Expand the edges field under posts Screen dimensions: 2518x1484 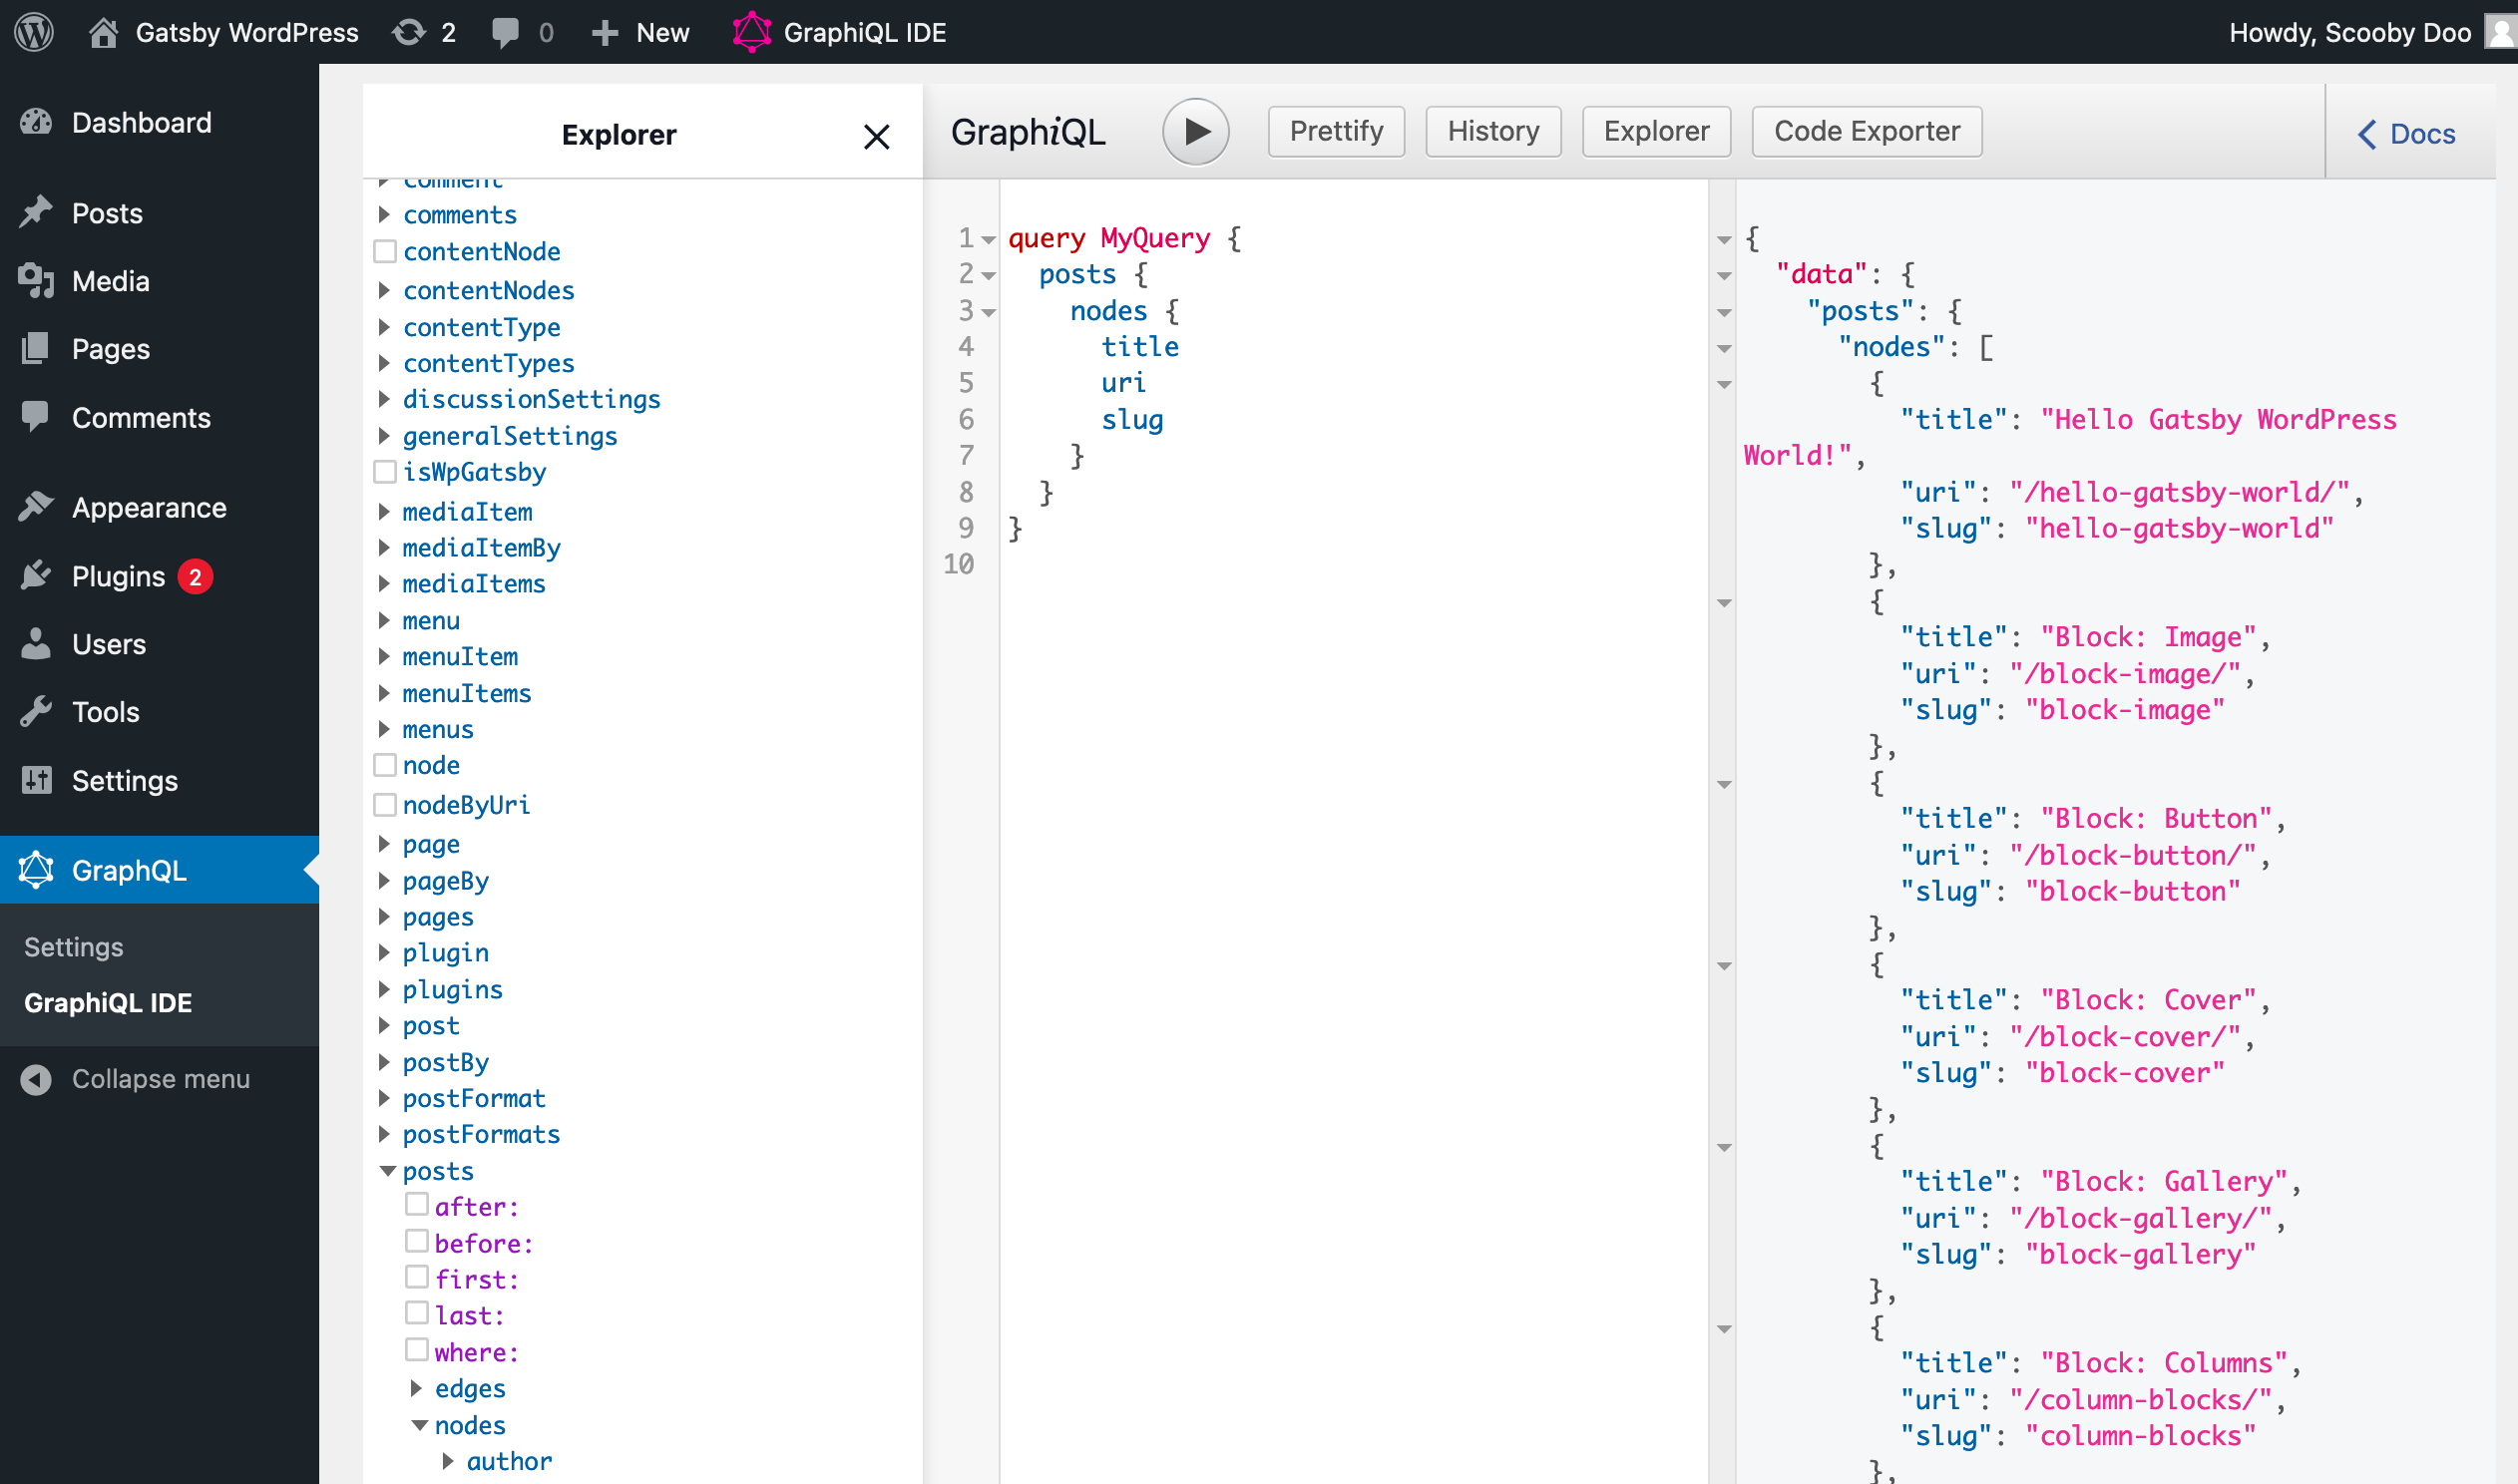(x=416, y=1388)
